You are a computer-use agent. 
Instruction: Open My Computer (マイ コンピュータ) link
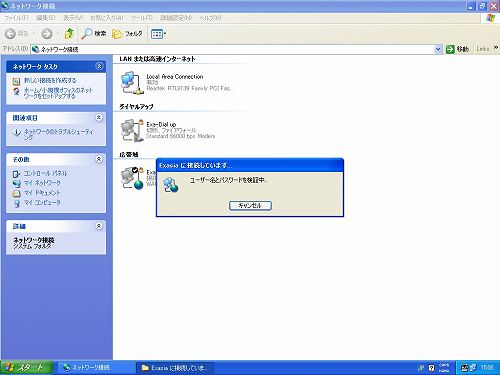42,202
